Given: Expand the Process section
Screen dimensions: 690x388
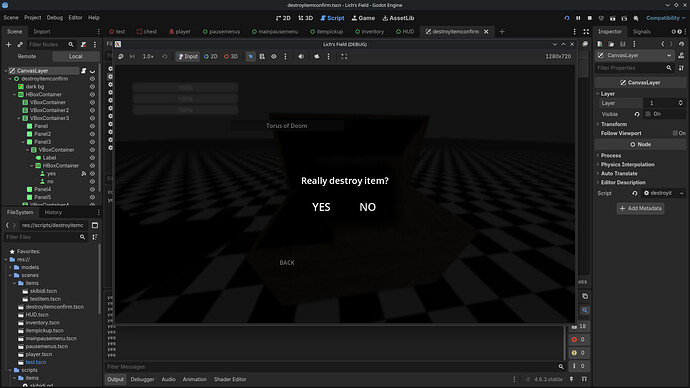Looking at the screenshot, I should (x=611, y=155).
